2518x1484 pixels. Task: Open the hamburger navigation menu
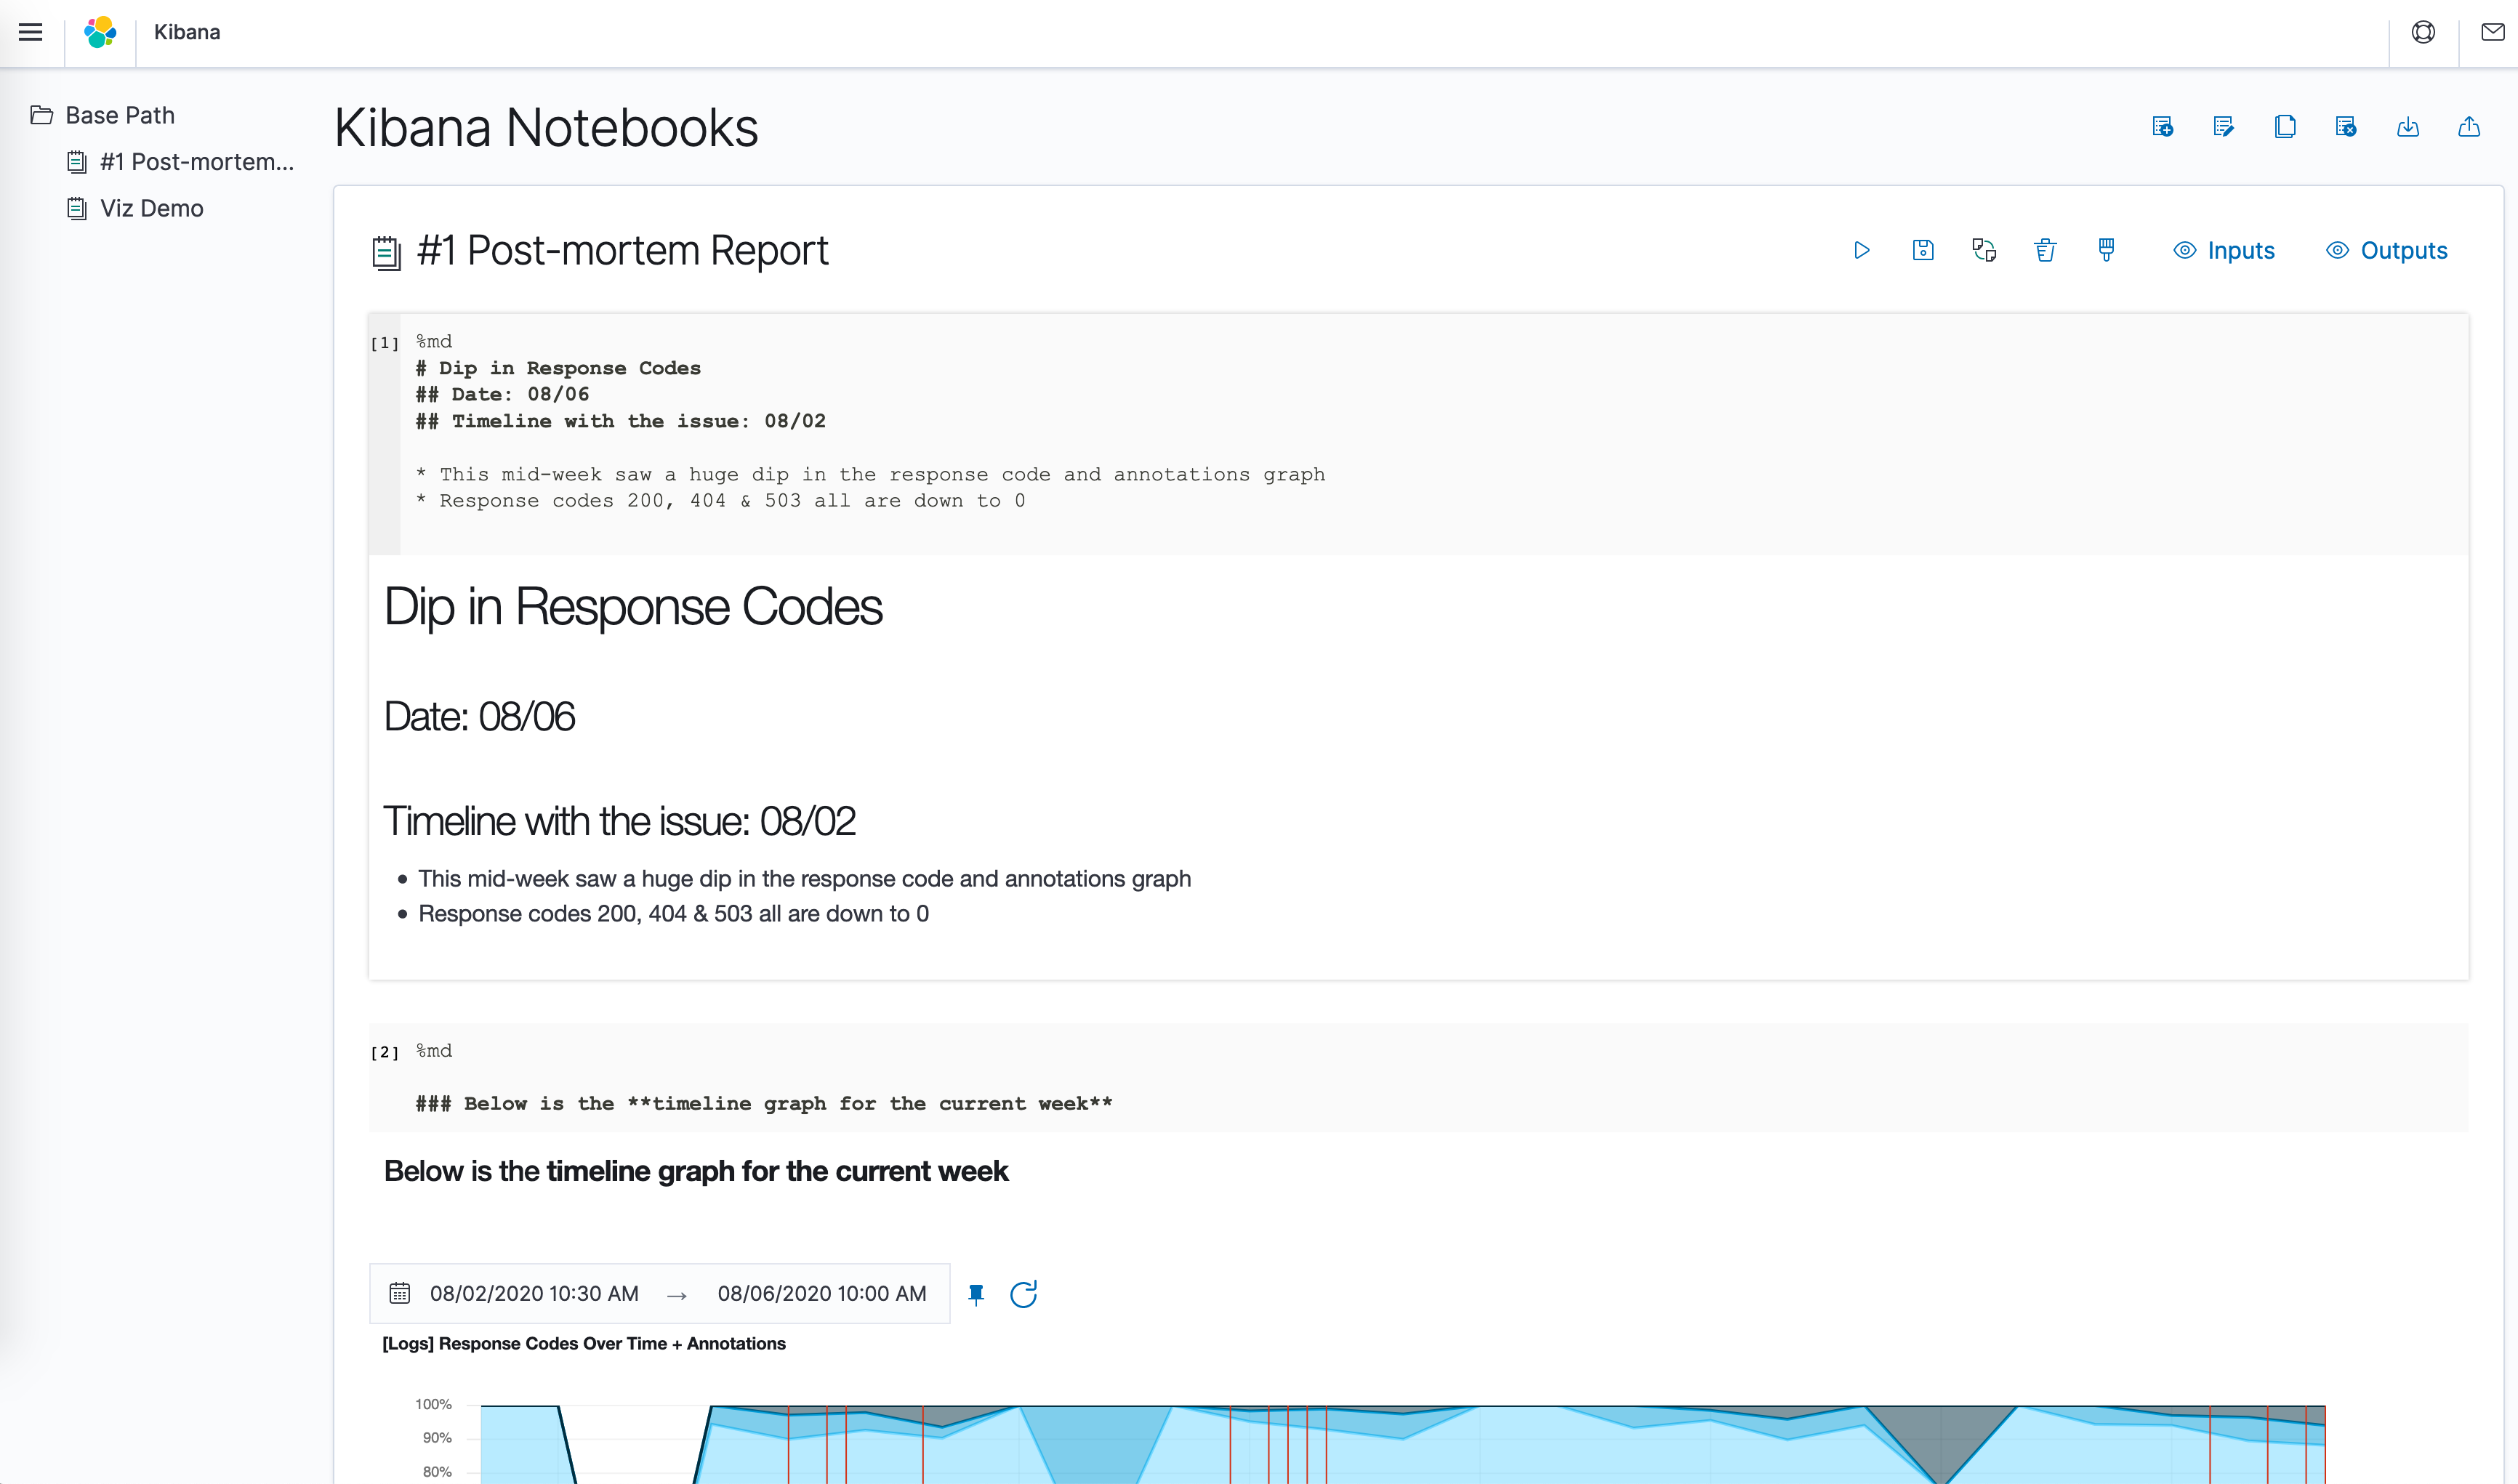click(31, 32)
